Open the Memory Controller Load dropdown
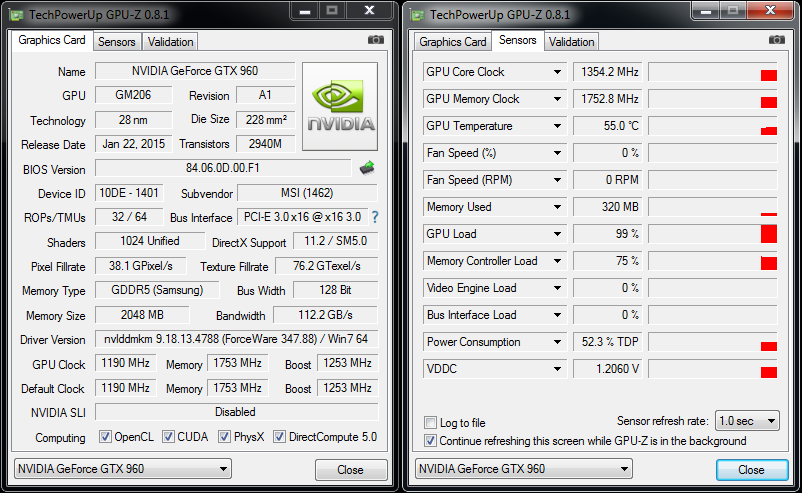Screen dimensions: 802x493 558,261
